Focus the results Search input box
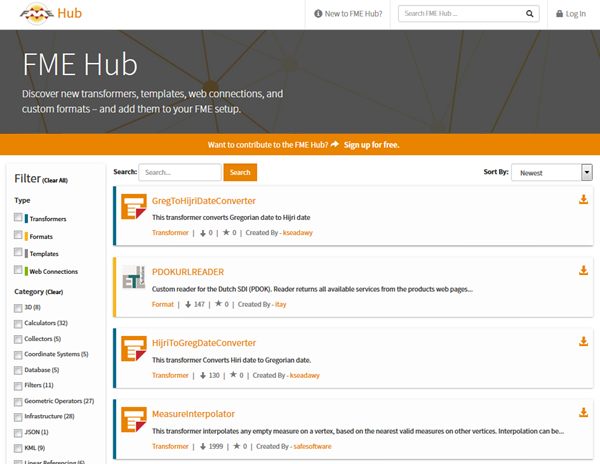This screenshot has height=464, width=600. pos(180,172)
